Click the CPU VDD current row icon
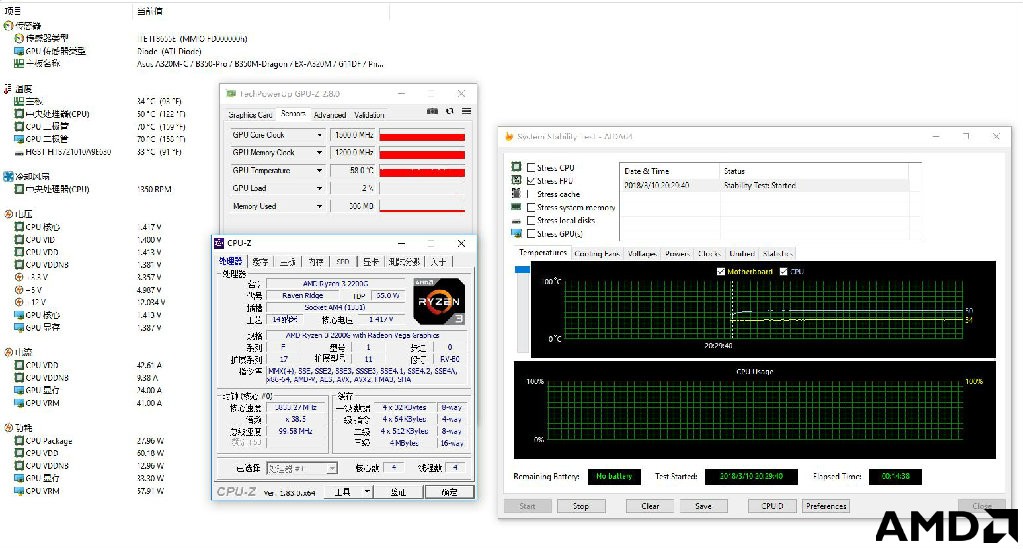 pyautogui.click(x=19, y=365)
